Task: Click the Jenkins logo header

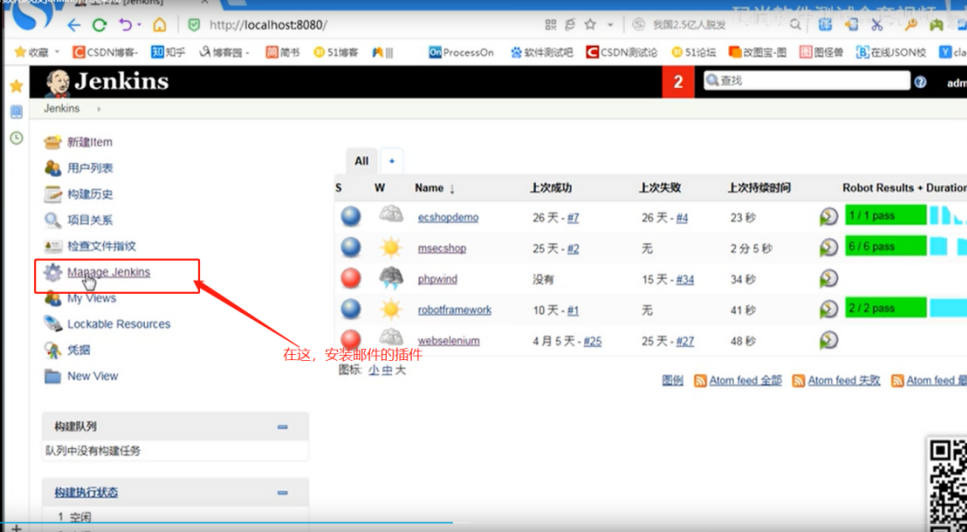Action: pyautogui.click(x=107, y=81)
